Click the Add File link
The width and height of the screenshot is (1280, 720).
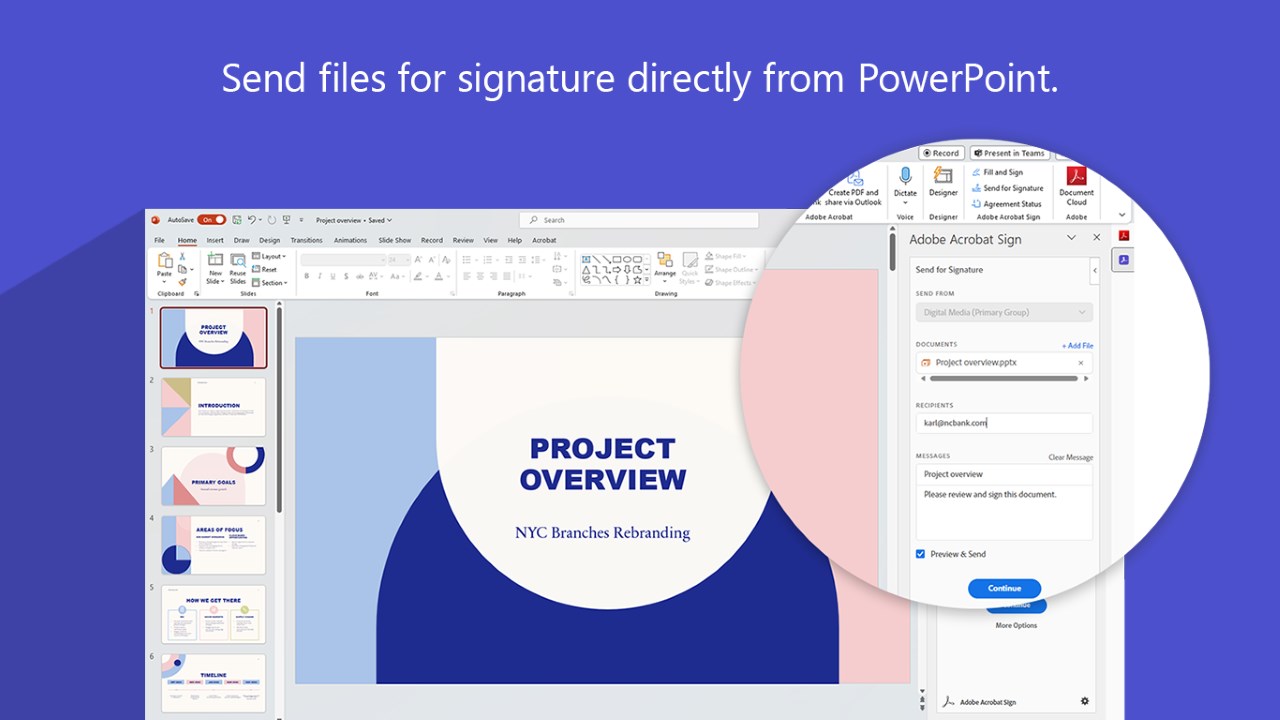[1078, 345]
